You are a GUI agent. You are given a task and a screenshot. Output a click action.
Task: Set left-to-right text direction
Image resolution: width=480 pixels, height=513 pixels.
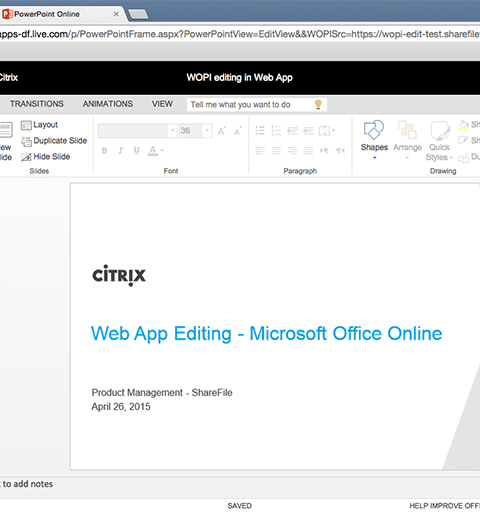click(x=324, y=151)
